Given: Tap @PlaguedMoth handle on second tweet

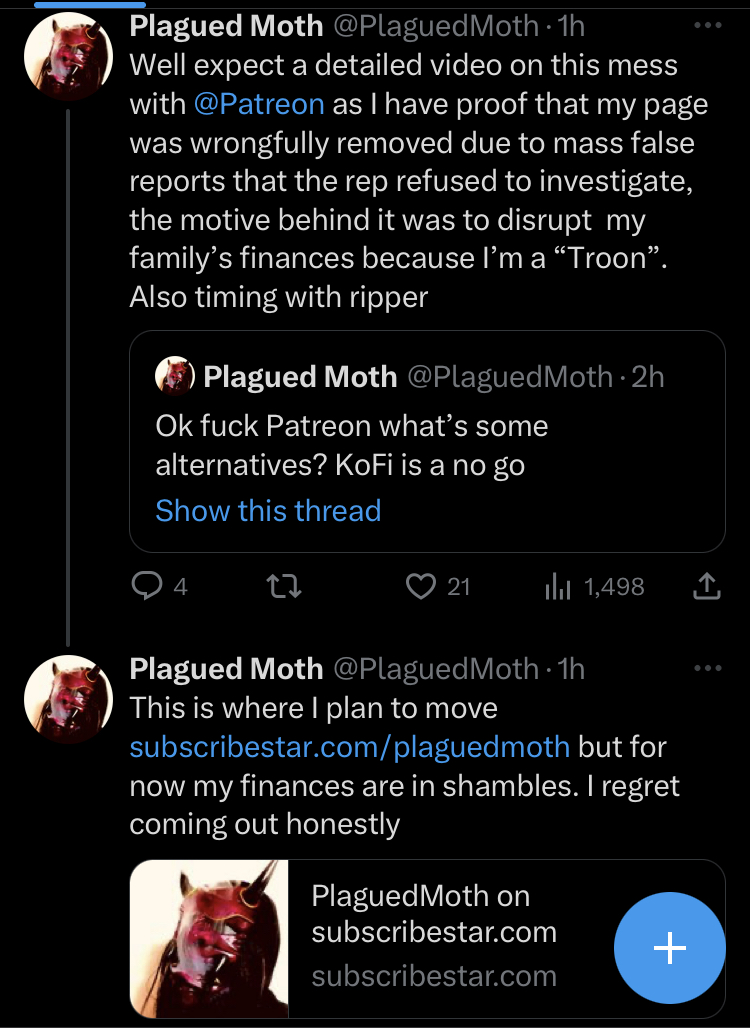Looking at the screenshot, I should click(436, 669).
